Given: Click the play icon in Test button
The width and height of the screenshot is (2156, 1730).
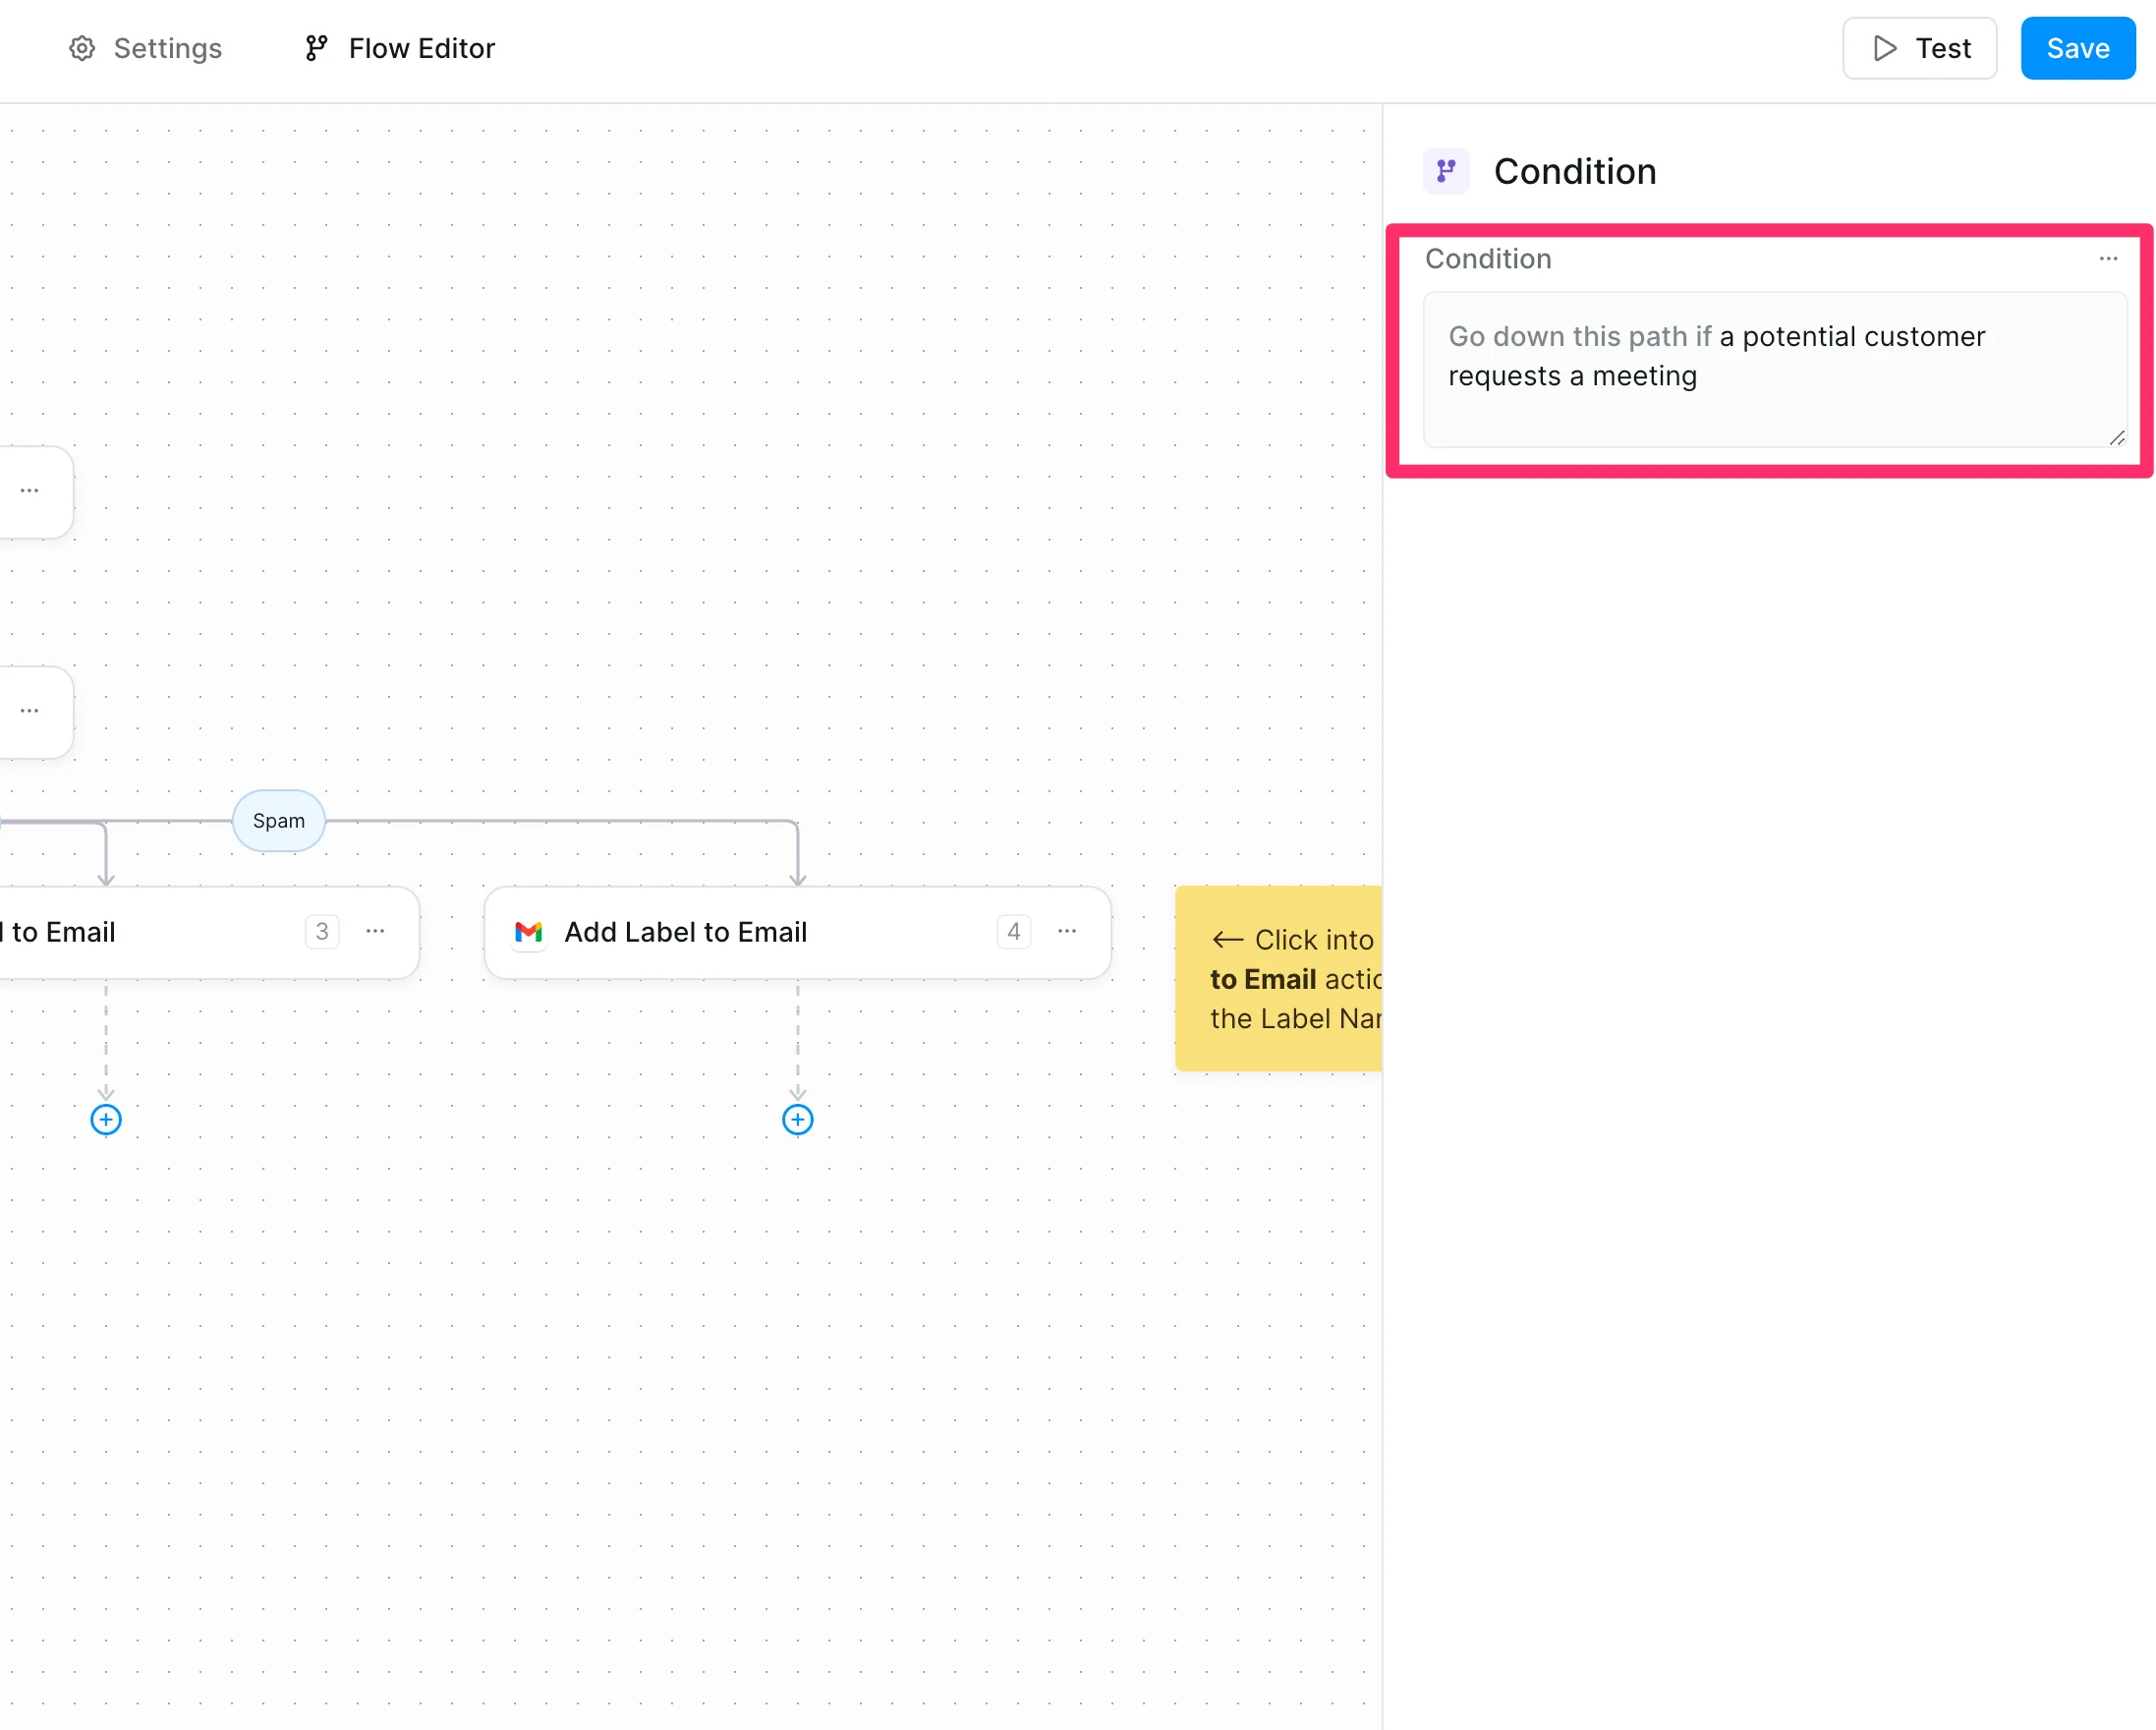Looking at the screenshot, I should point(1884,48).
